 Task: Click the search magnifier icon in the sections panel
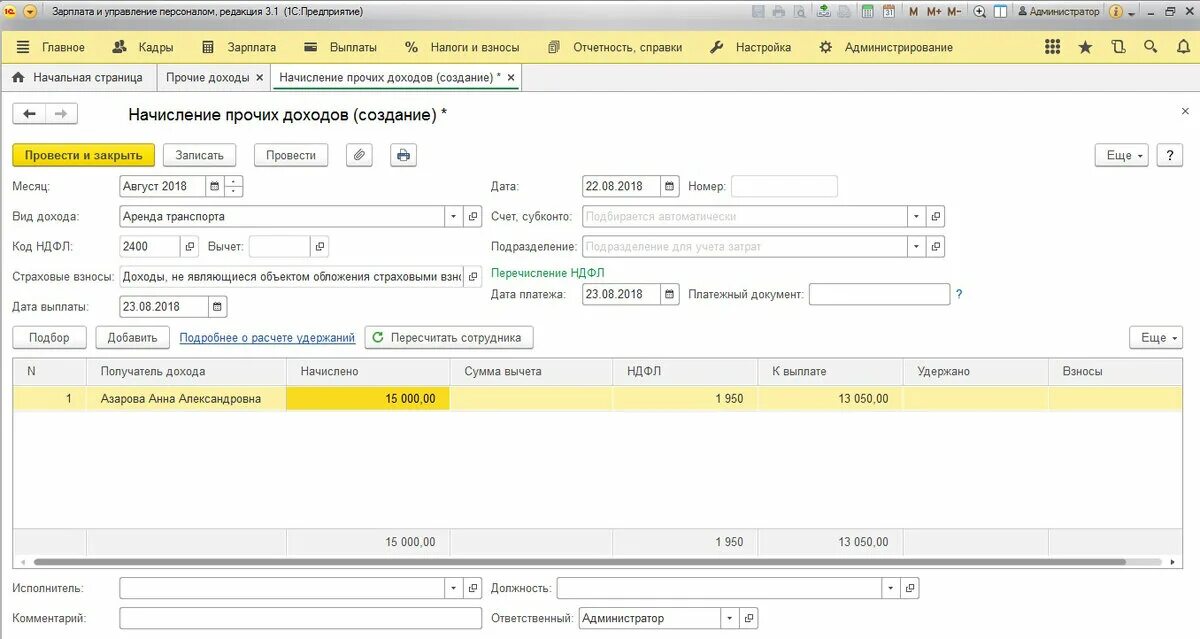pos(1151,47)
